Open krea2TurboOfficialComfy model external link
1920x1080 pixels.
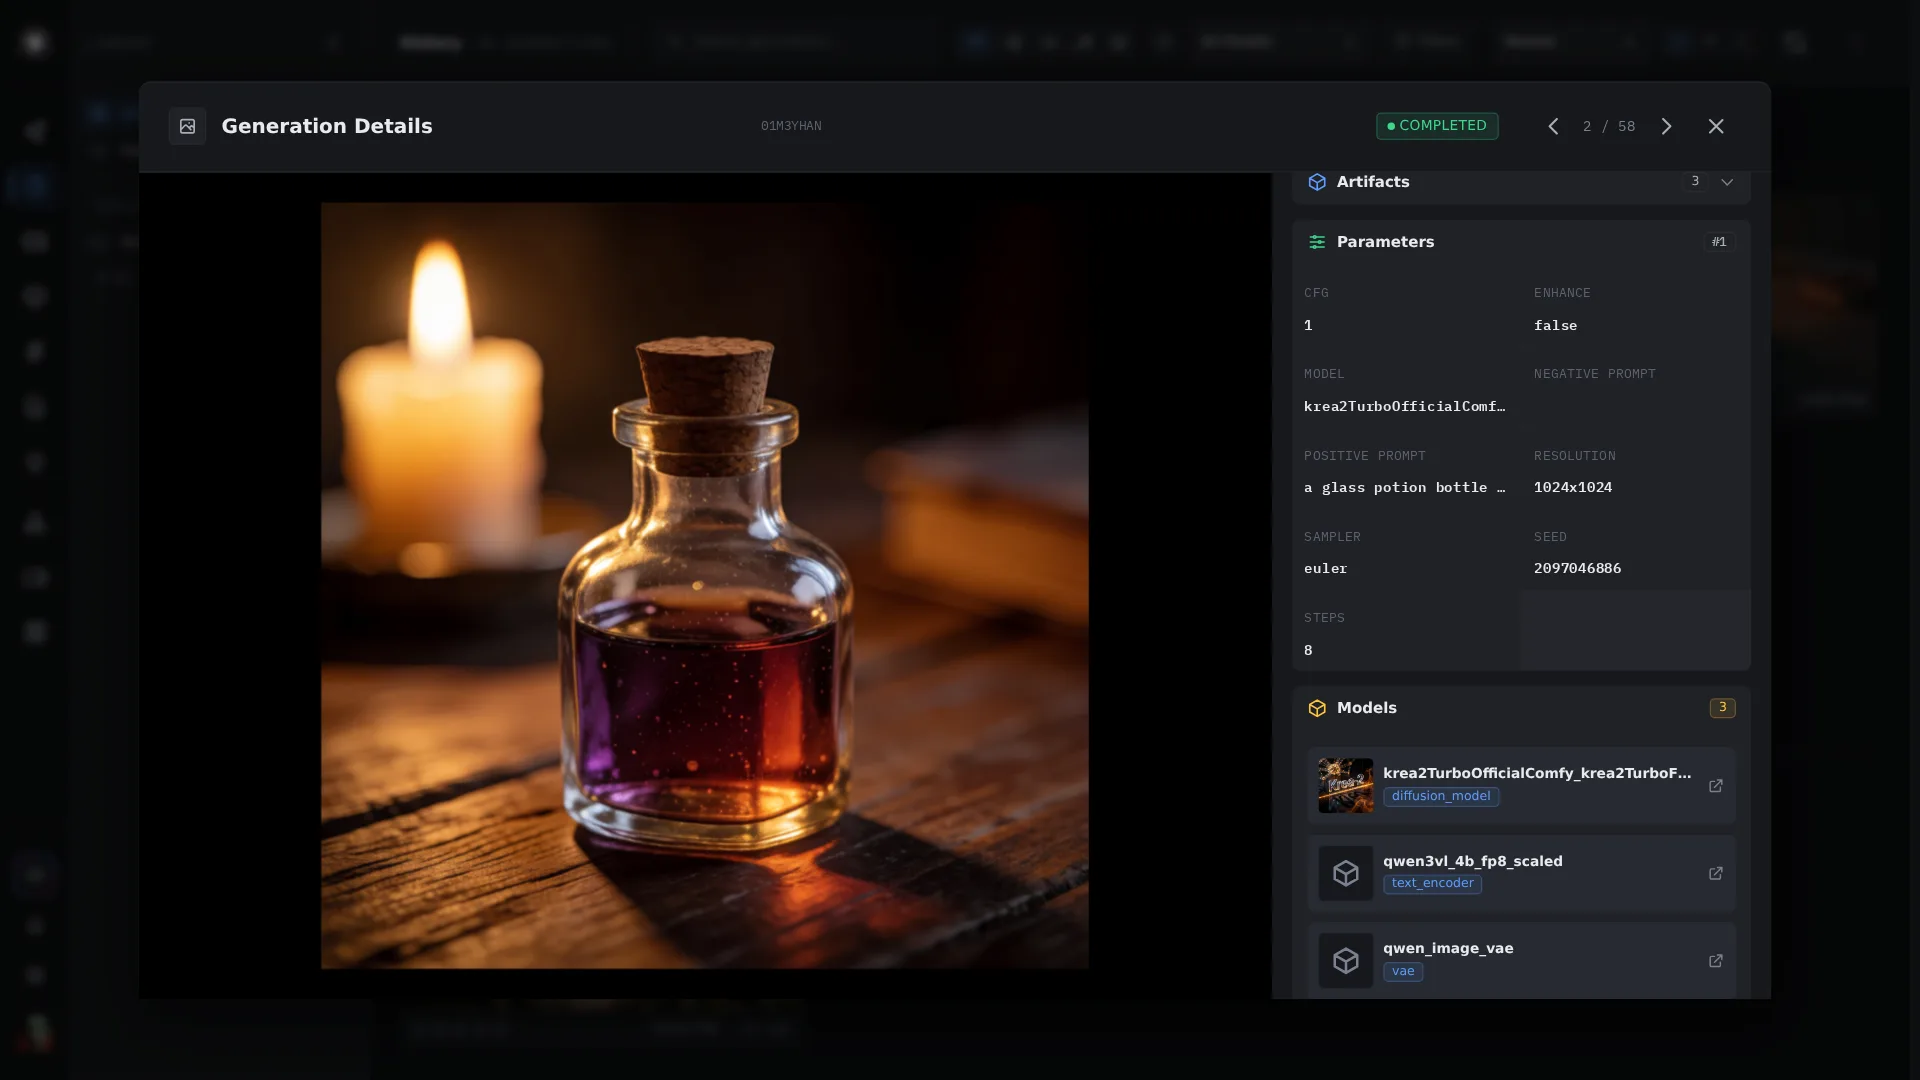[1716, 786]
